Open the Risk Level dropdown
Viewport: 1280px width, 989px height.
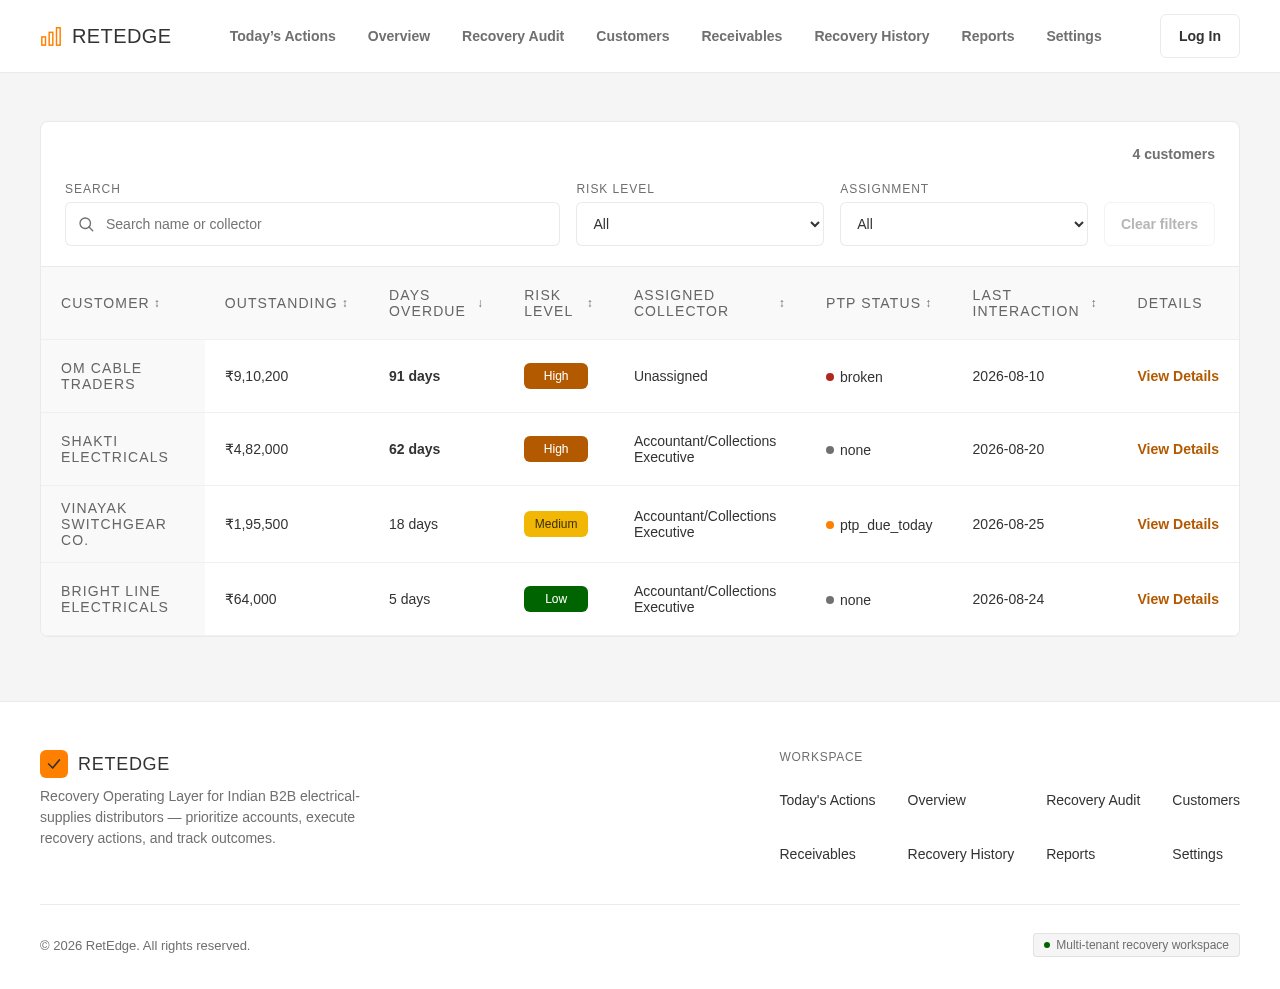[x=700, y=224]
